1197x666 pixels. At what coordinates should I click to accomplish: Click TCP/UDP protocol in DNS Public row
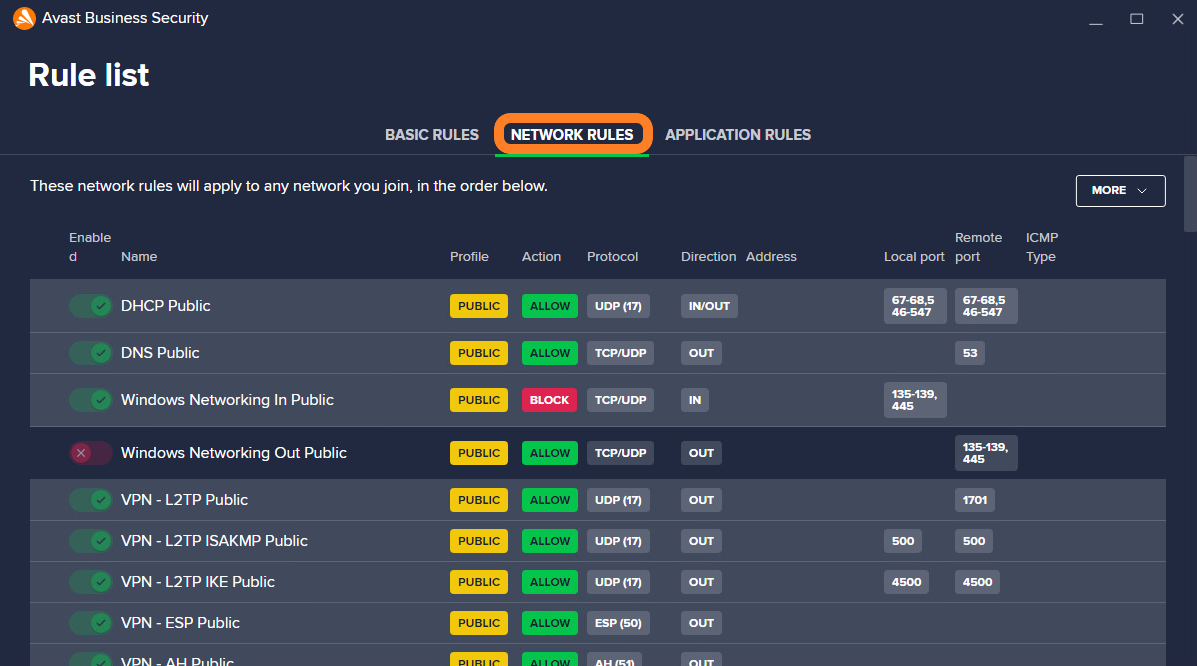621,353
